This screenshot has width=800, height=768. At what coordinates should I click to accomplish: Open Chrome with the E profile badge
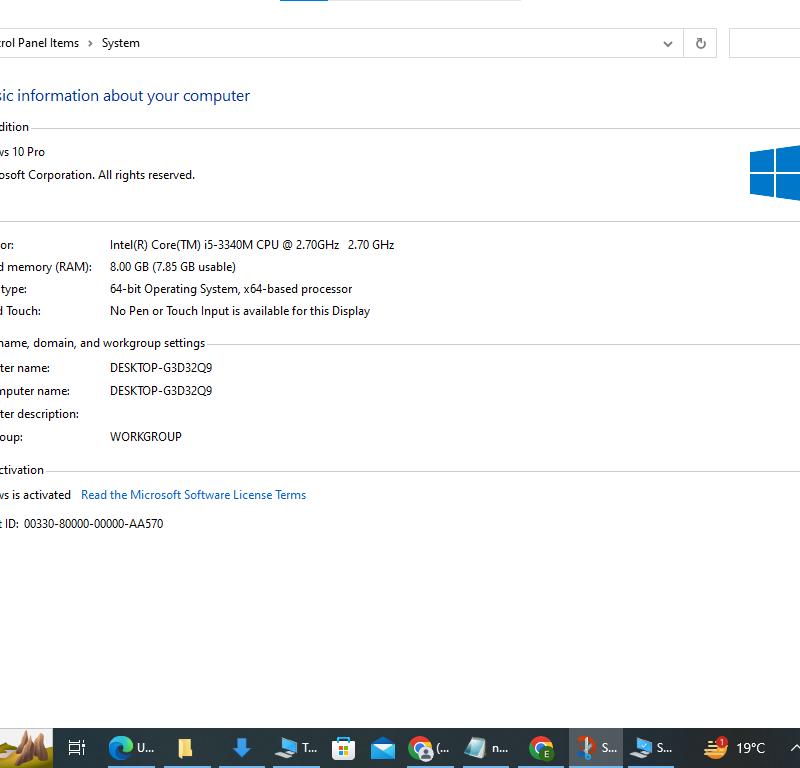[541, 747]
